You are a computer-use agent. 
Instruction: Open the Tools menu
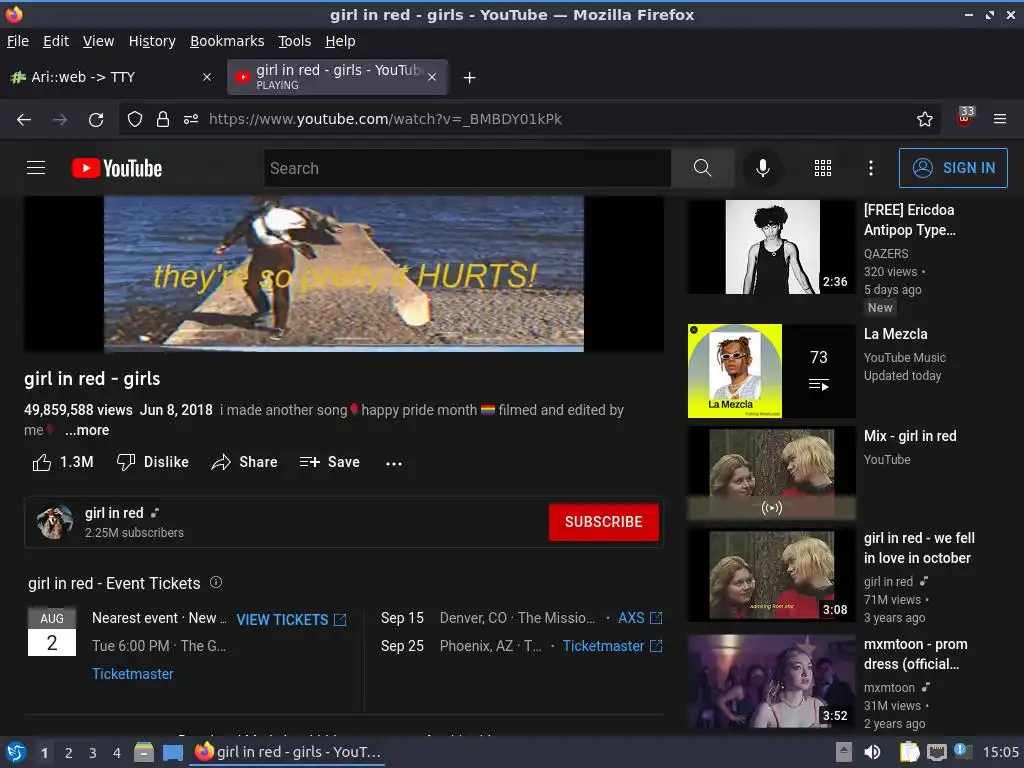click(295, 41)
